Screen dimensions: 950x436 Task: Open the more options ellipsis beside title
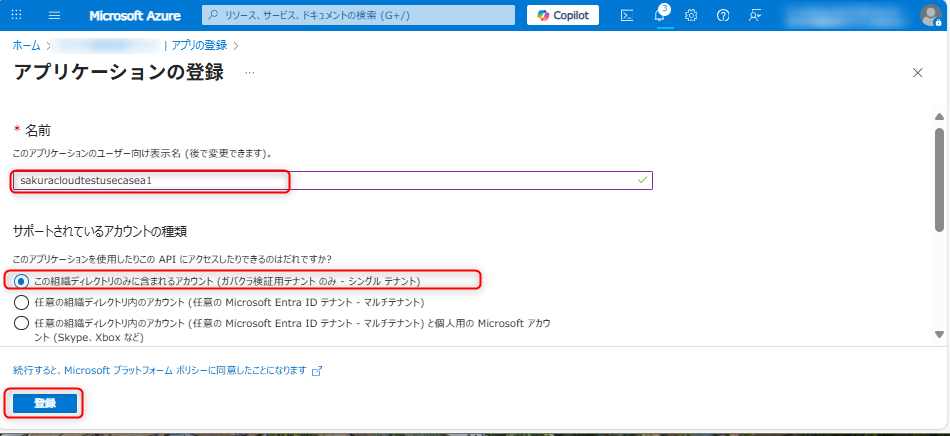tap(250, 73)
